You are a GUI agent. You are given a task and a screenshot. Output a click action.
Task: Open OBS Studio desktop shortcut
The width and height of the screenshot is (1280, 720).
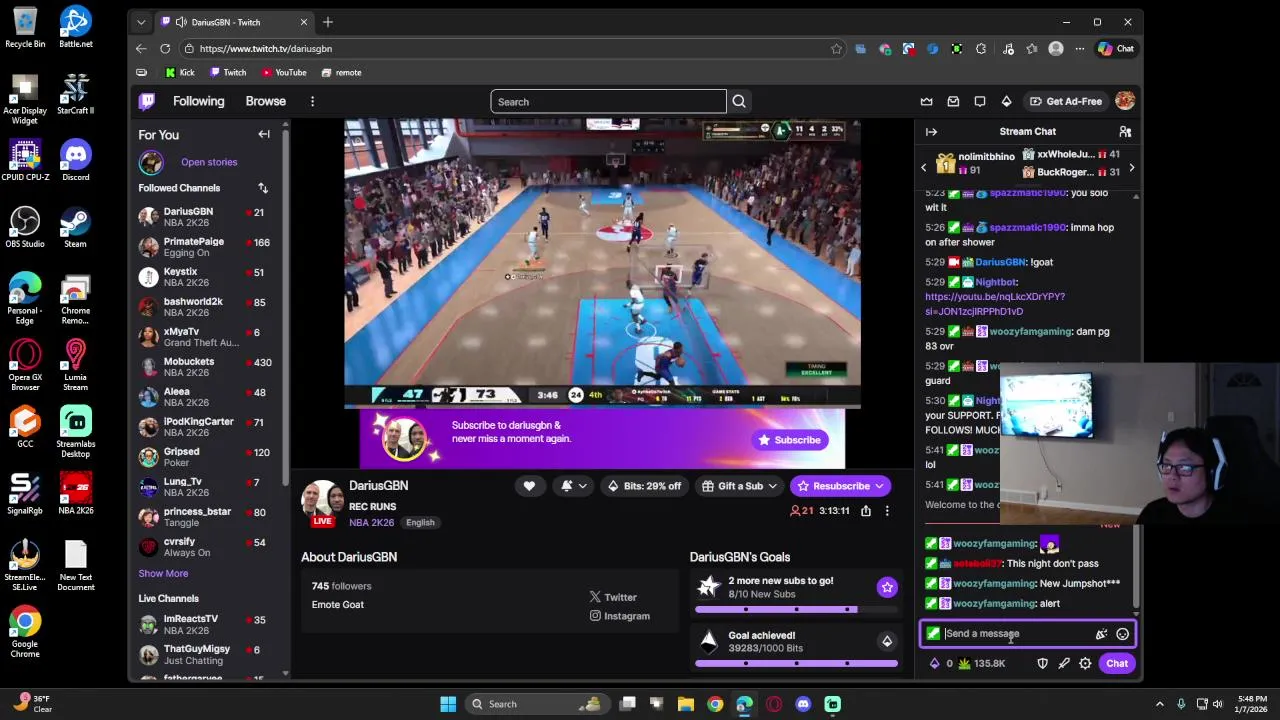click(x=25, y=227)
